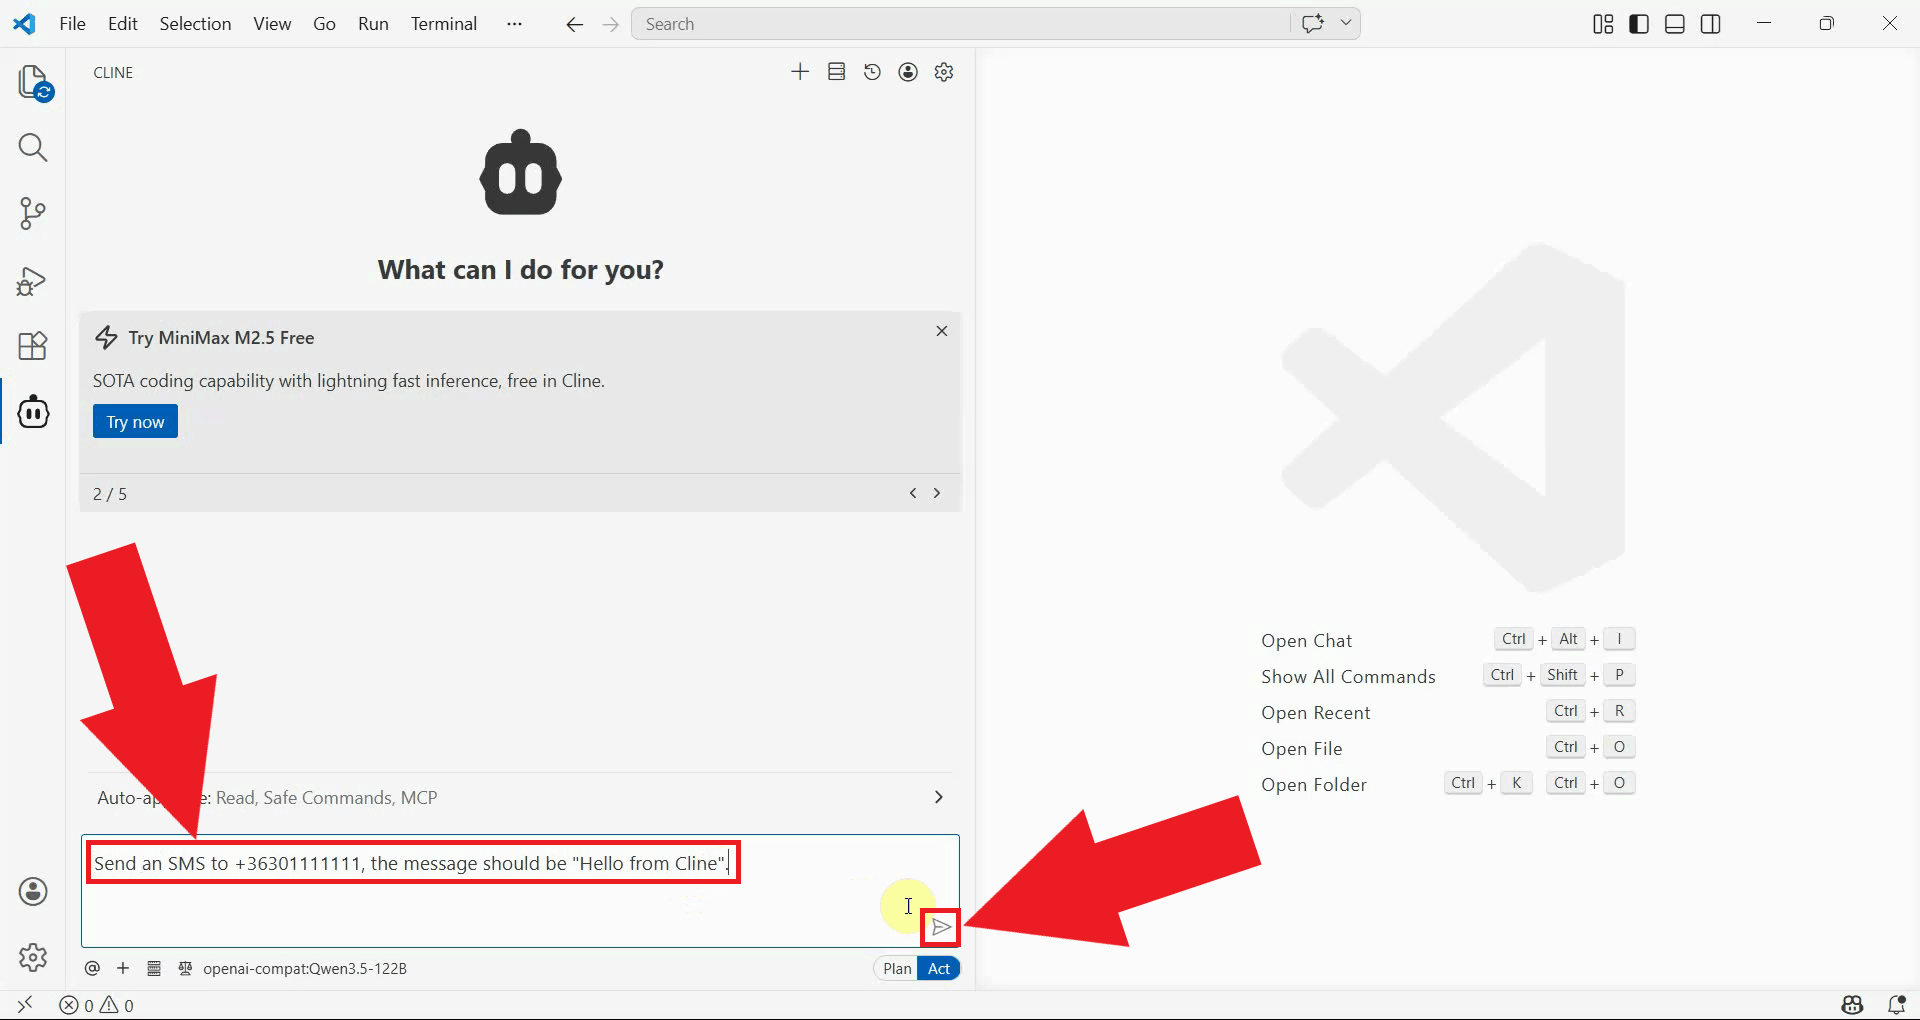This screenshot has width=1920, height=1020.
Task: Toggle the bottom panel
Action: tap(1675, 24)
